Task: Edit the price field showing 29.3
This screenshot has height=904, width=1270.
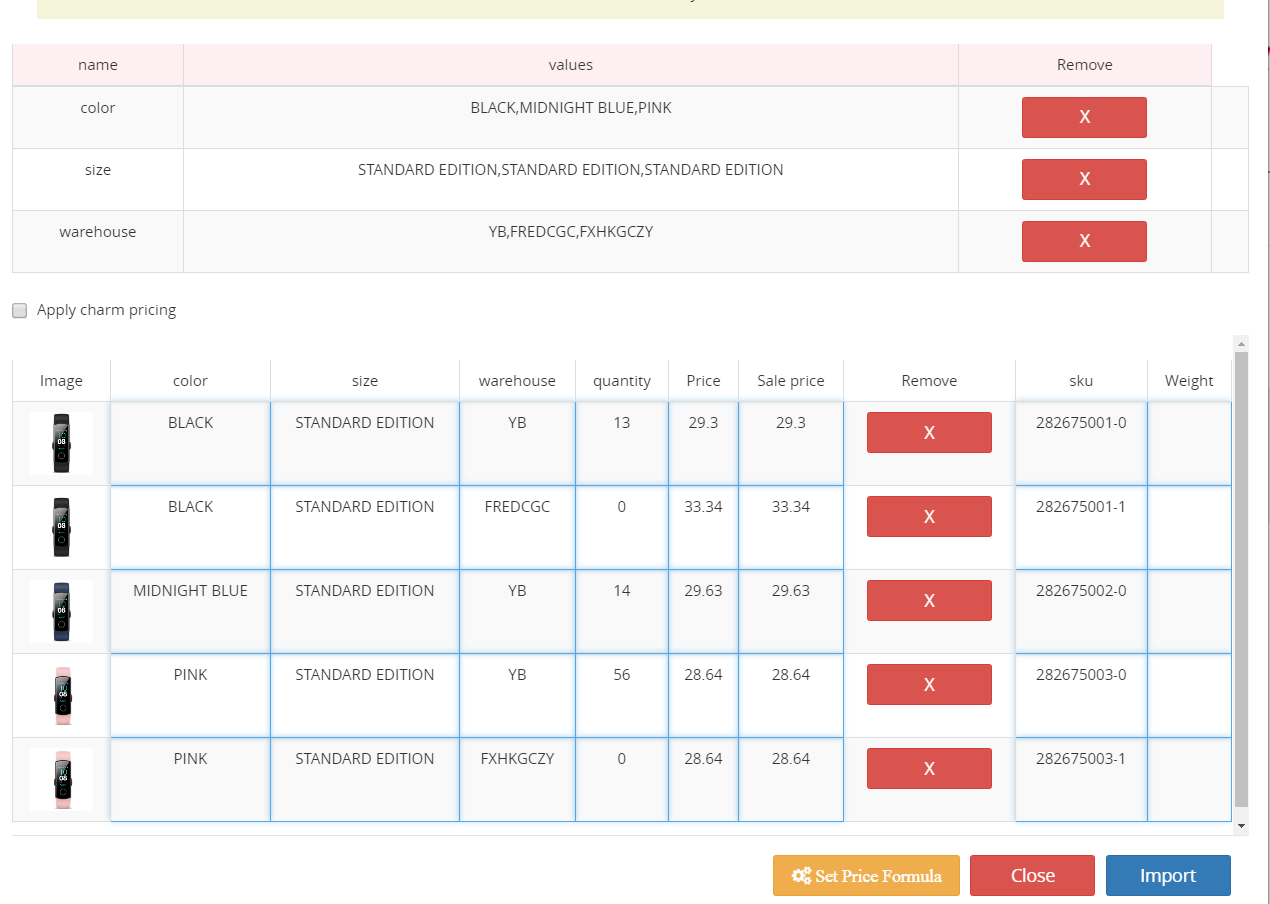Action: 704,444
